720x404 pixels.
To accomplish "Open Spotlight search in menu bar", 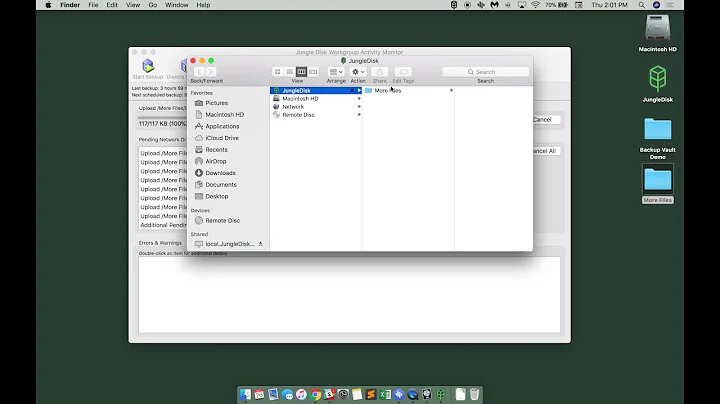I will coord(641,5).
